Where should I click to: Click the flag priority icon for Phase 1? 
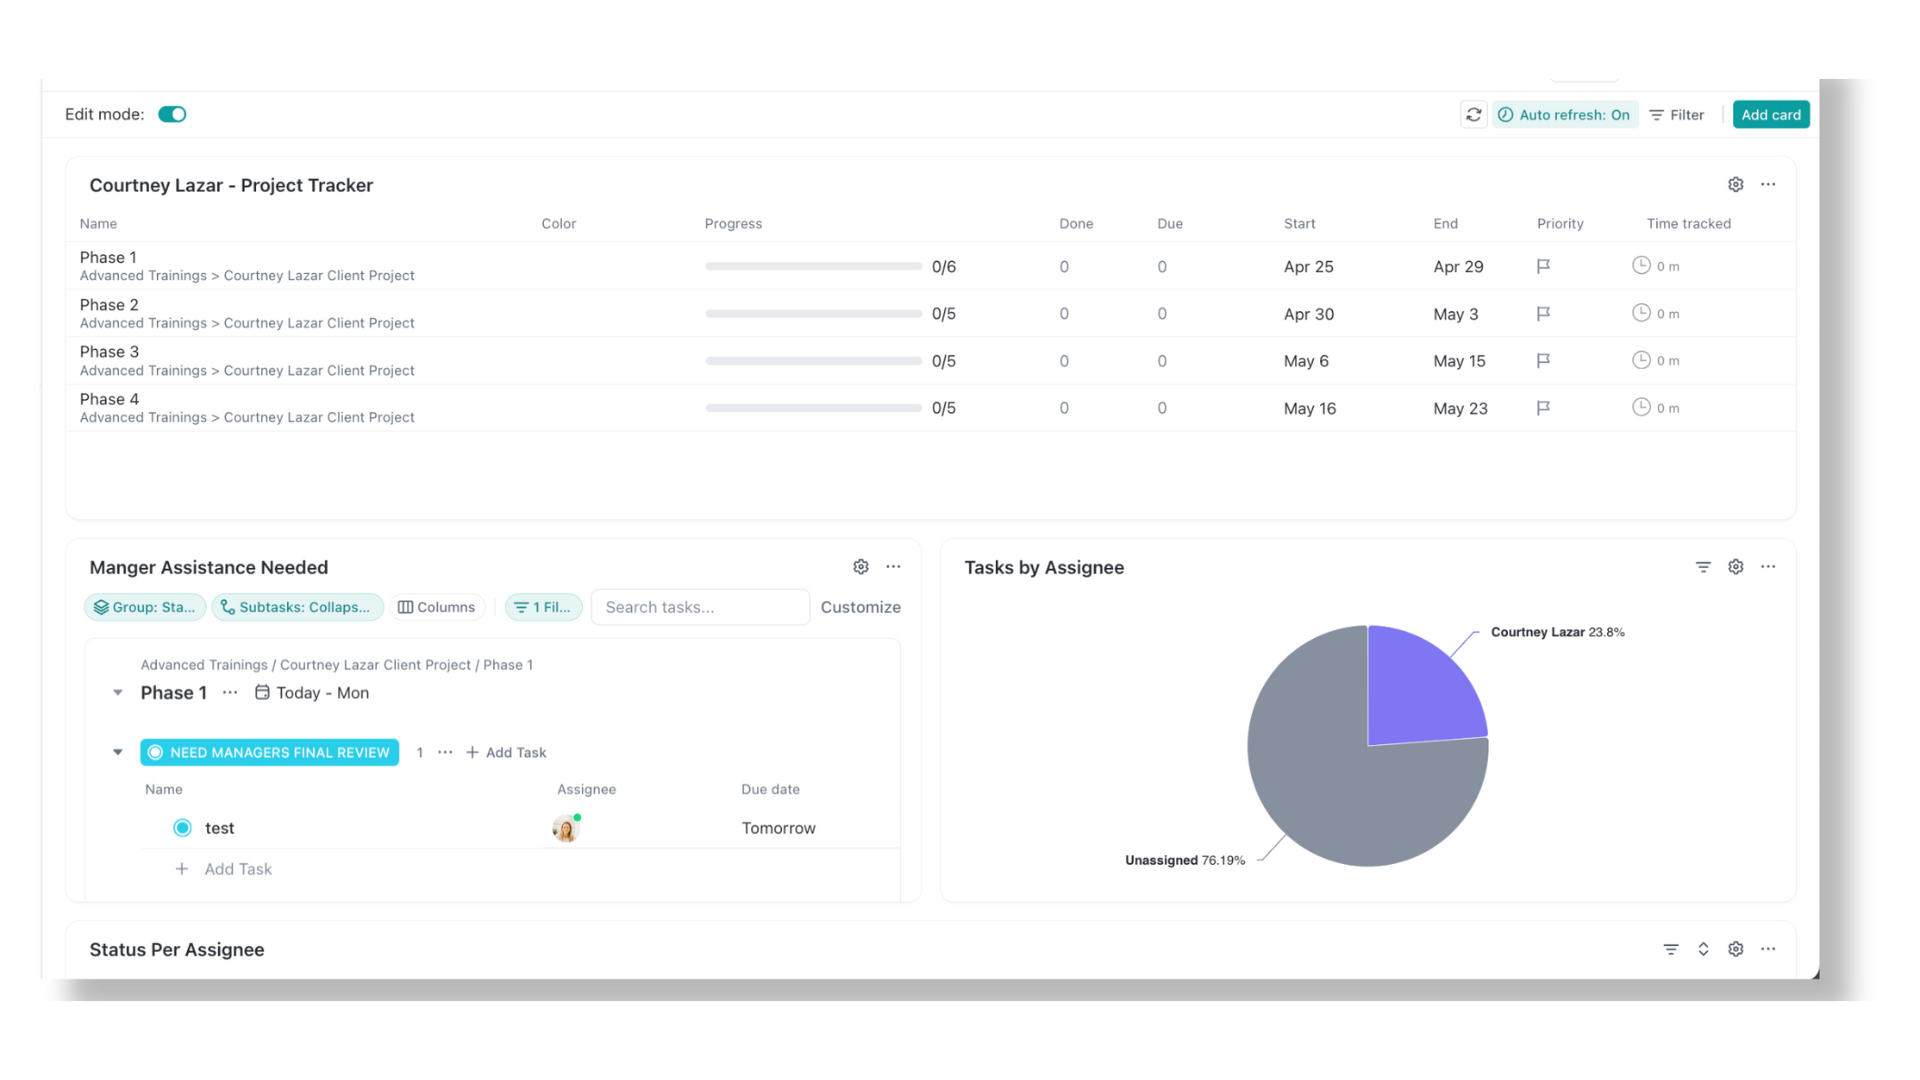point(1543,265)
